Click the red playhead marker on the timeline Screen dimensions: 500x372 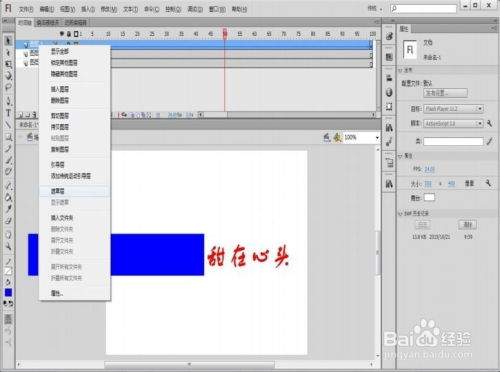[x=225, y=33]
